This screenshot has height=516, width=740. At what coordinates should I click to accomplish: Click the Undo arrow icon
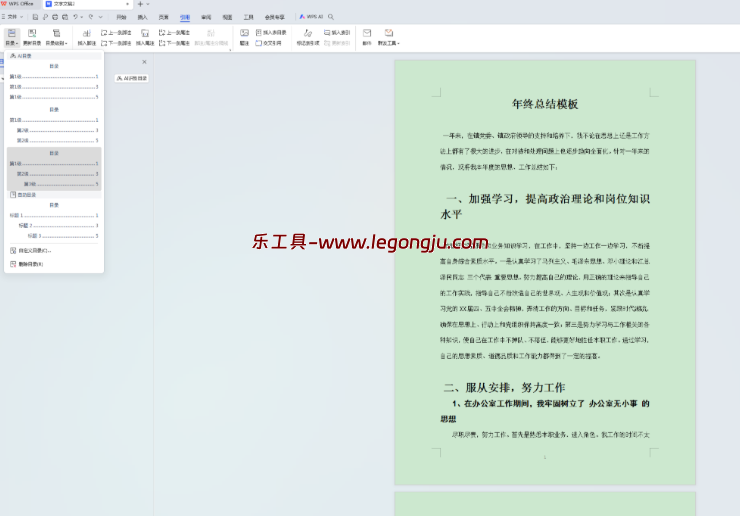[75, 17]
